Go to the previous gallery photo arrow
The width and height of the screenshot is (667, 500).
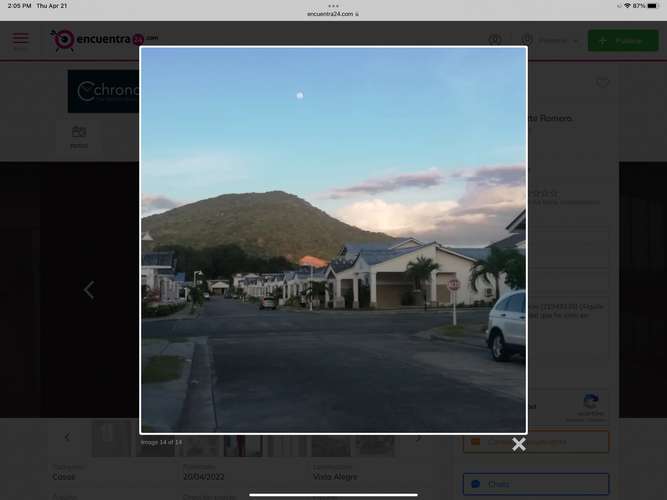[x=88, y=290]
